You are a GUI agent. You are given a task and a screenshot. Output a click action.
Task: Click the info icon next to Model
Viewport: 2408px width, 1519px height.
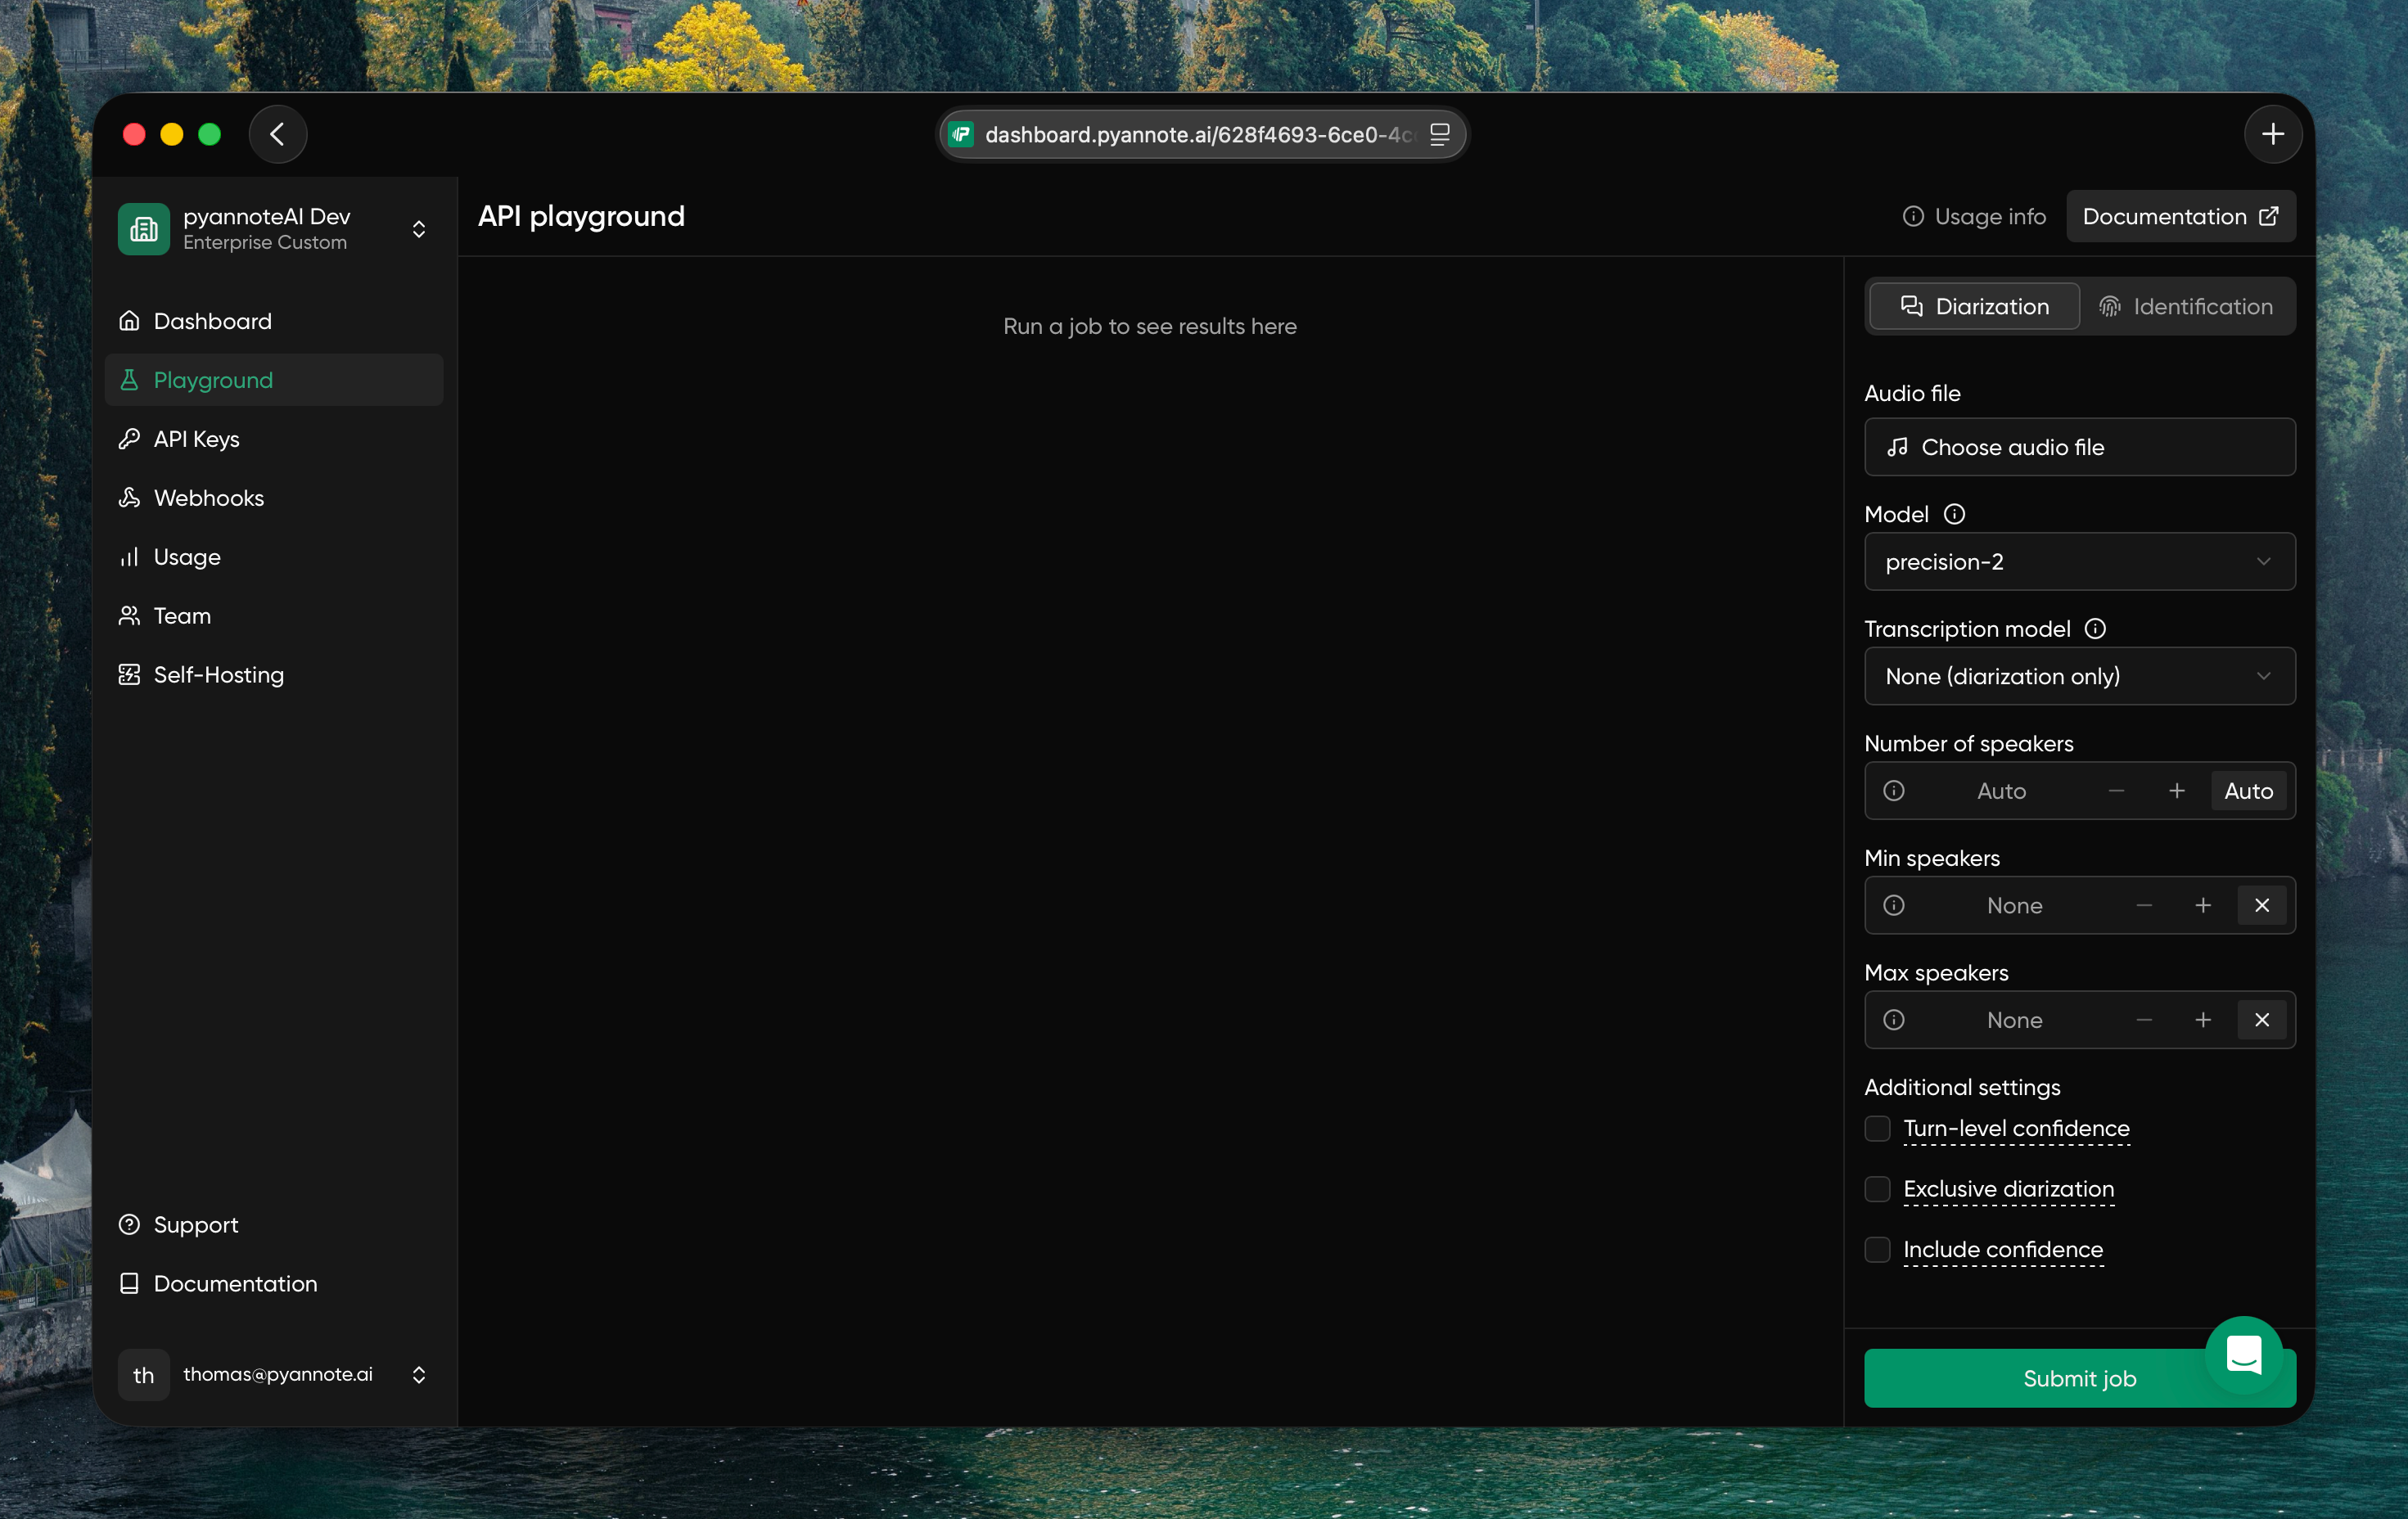pyautogui.click(x=1954, y=513)
